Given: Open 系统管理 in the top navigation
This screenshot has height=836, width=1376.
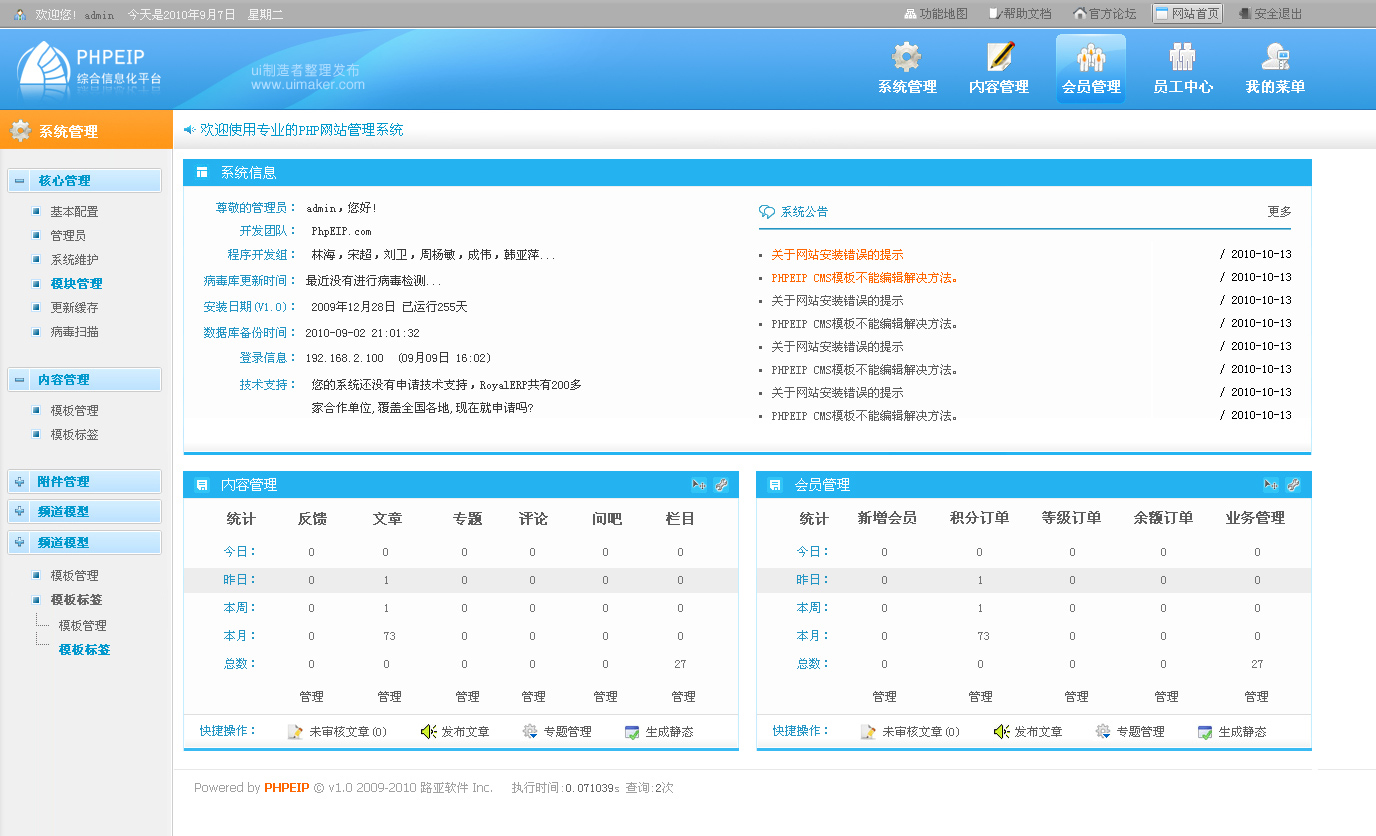Looking at the screenshot, I should click(907, 68).
